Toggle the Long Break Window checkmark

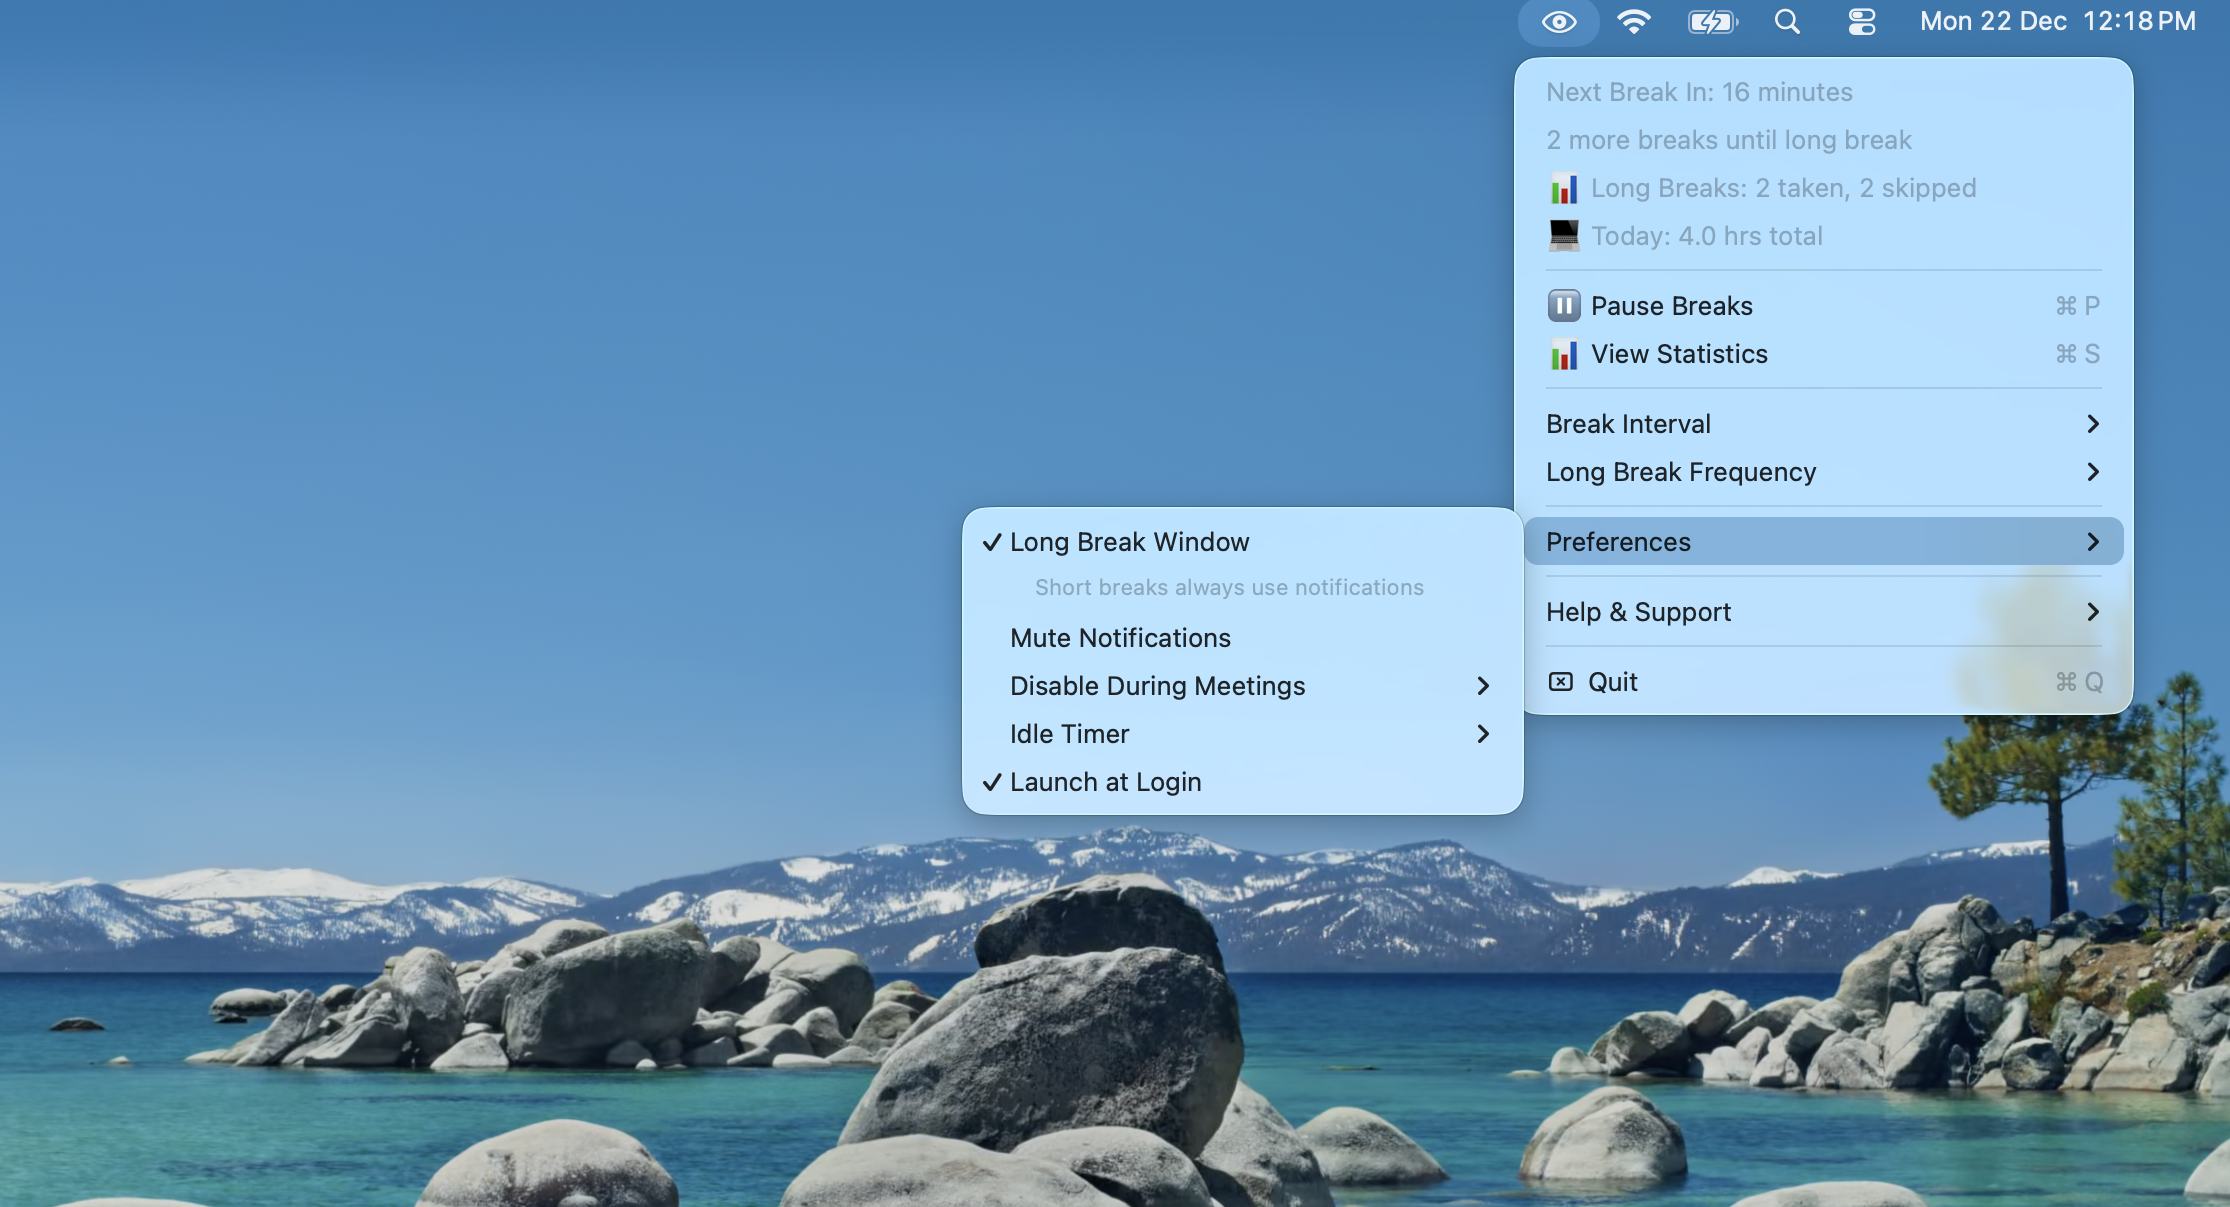click(1129, 542)
